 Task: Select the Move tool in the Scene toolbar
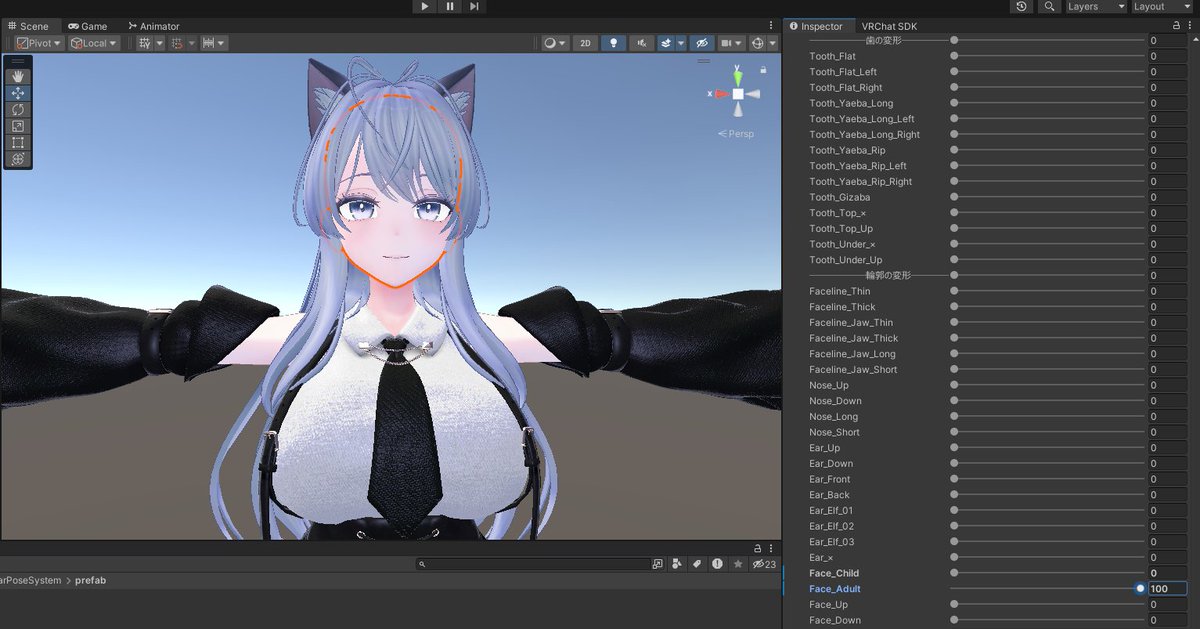point(18,93)
